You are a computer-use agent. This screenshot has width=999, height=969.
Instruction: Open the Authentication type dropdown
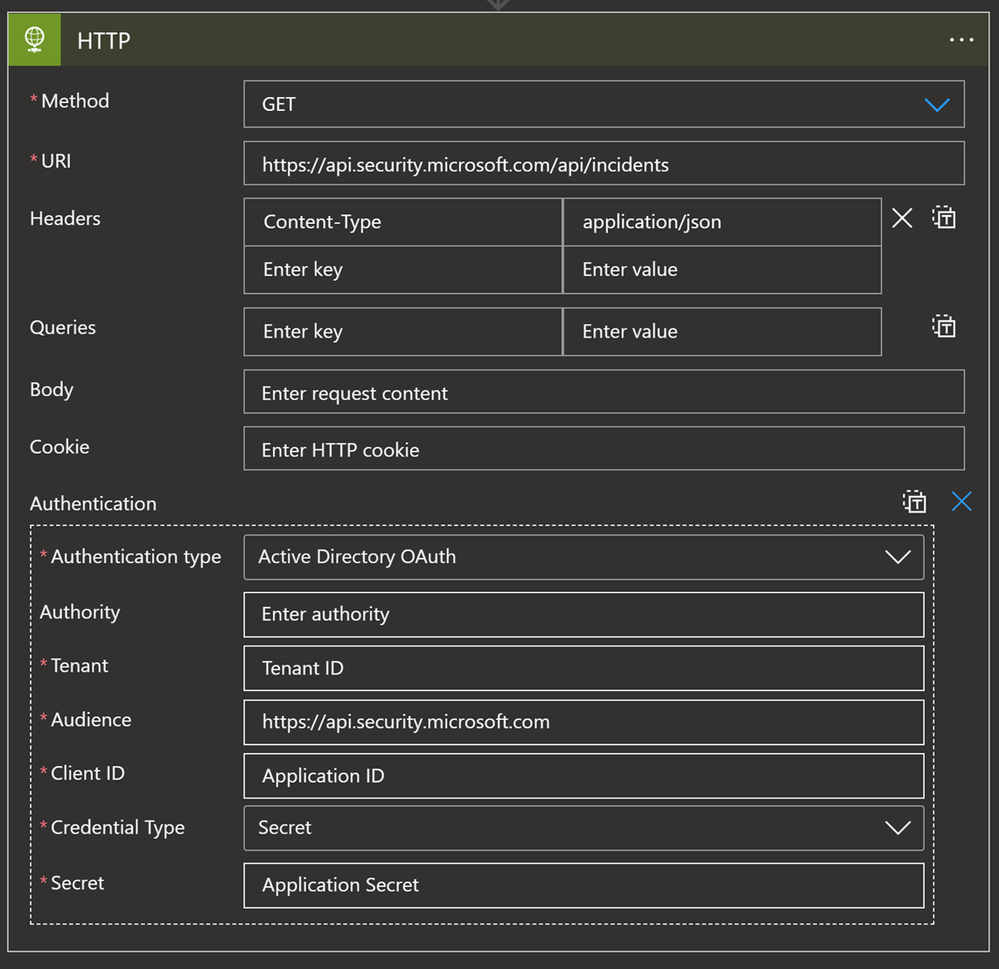pos(896,557)
